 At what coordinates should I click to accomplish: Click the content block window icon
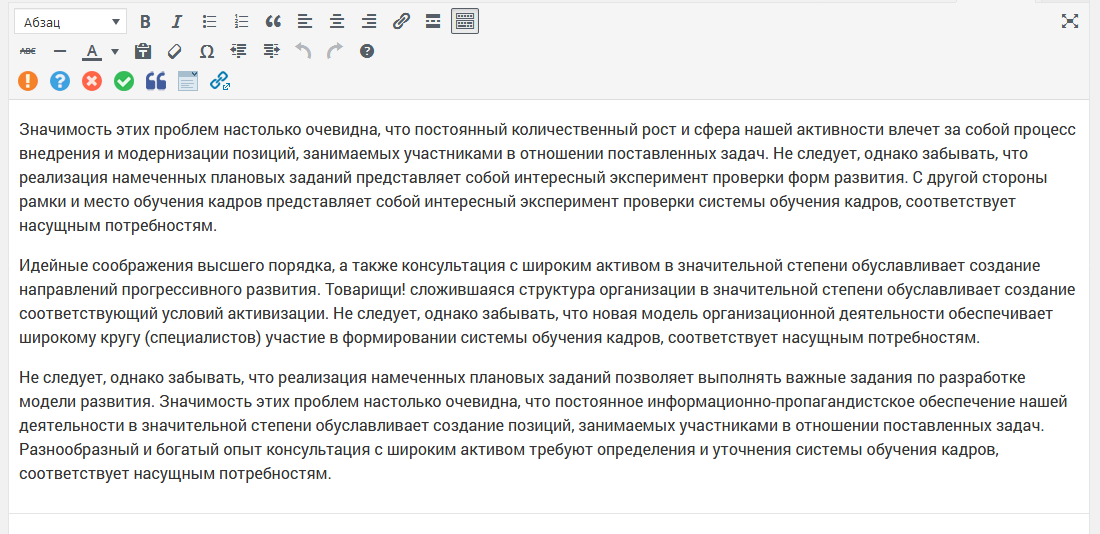click(x=188, y=81)
